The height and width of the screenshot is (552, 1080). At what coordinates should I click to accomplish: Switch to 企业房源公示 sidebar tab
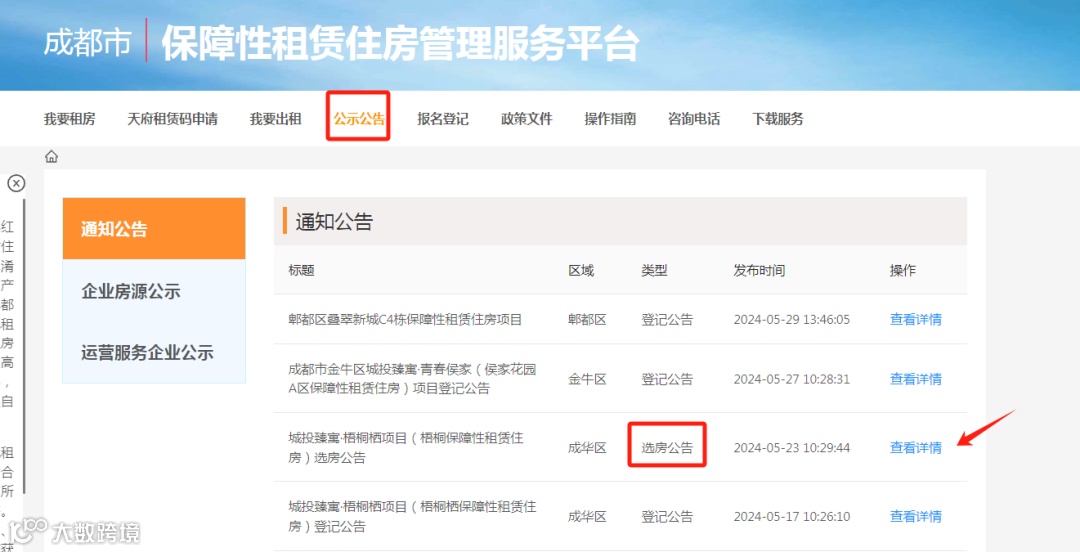pyautogui.click(x=154, y=291)
